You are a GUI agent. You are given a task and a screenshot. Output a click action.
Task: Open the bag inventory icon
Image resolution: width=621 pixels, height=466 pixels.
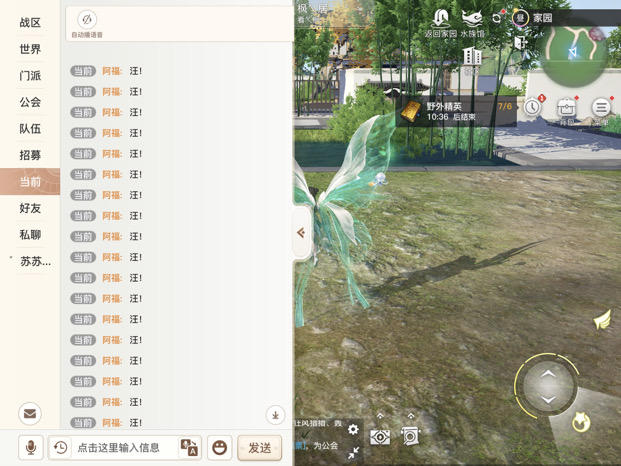[x=567, y=109]
